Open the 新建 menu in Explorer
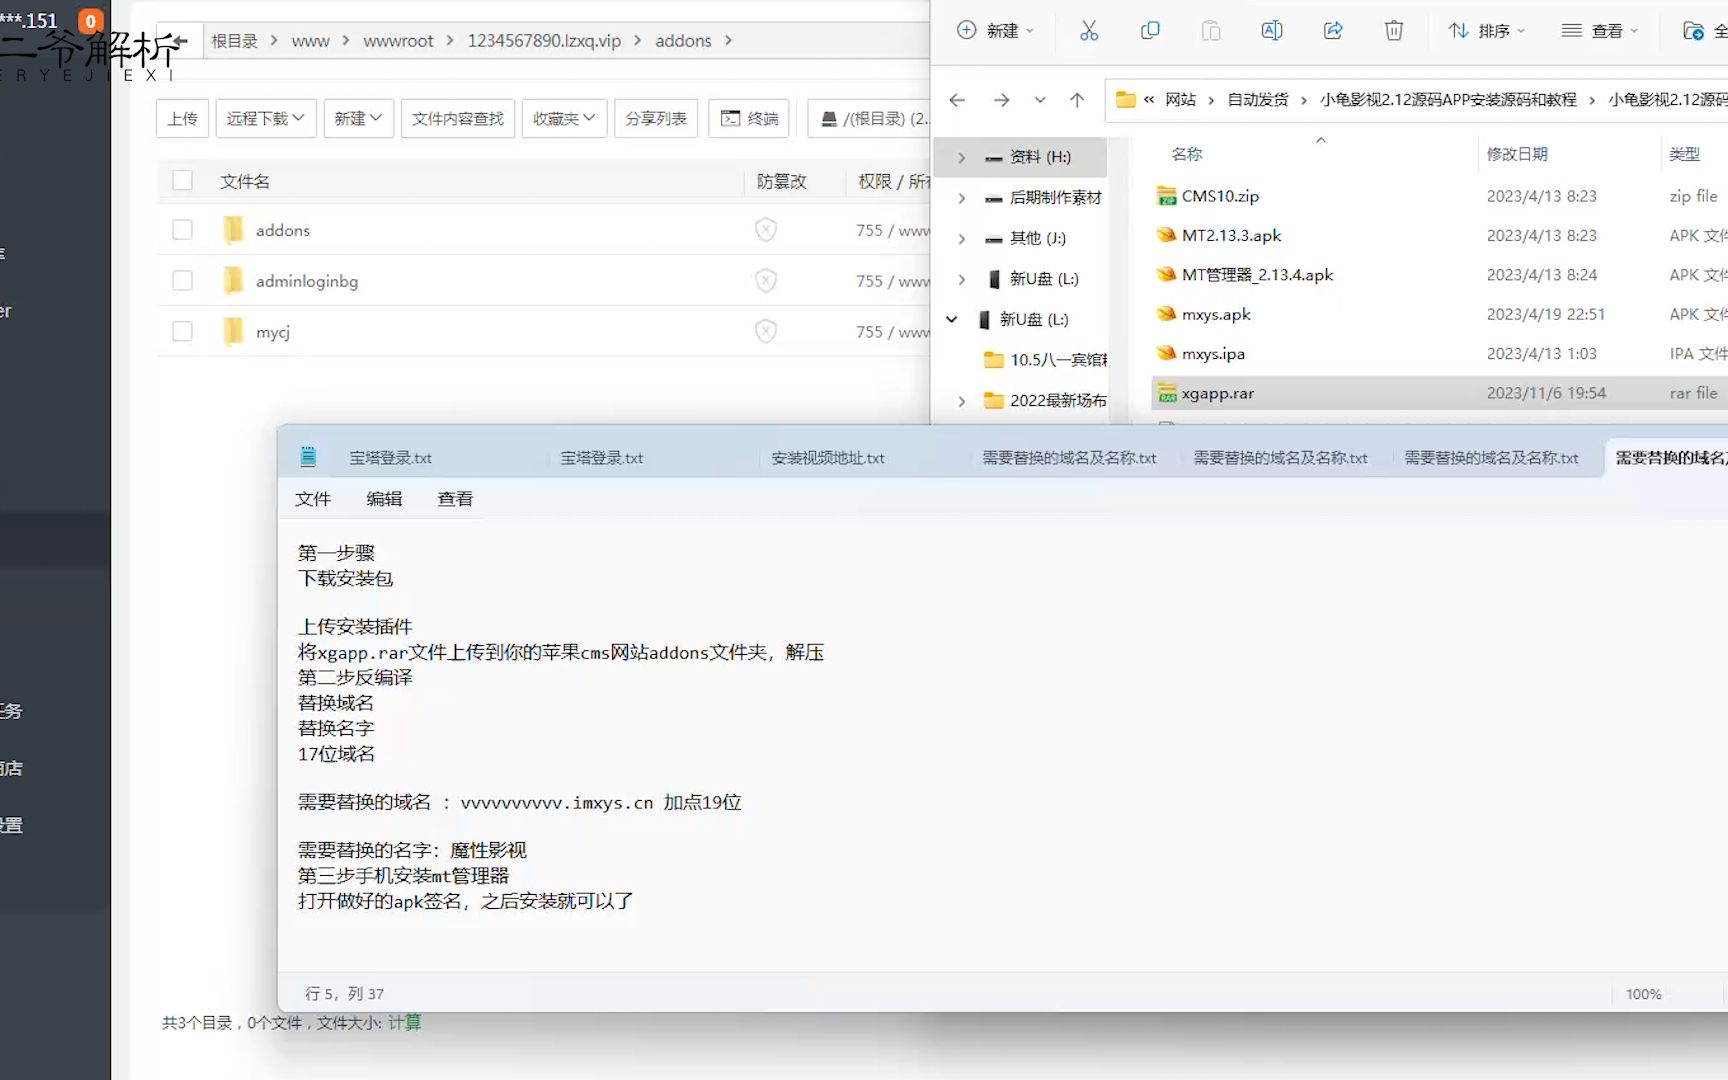Viewport: 1728px width, 1080px height. point(995,31)
